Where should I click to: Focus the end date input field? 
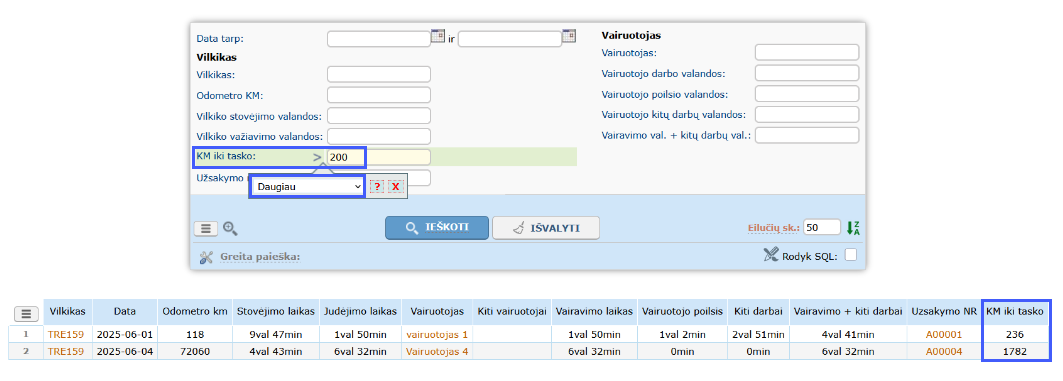tap(510, 39)
